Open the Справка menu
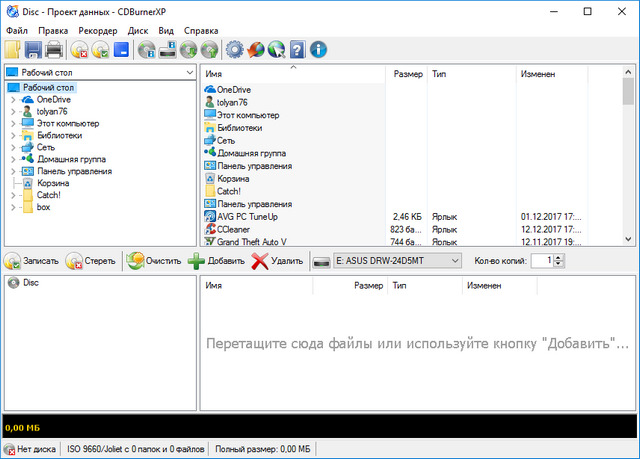Image resolution: width=640 pixels, height=459 pixels. [x=202, y=31]
